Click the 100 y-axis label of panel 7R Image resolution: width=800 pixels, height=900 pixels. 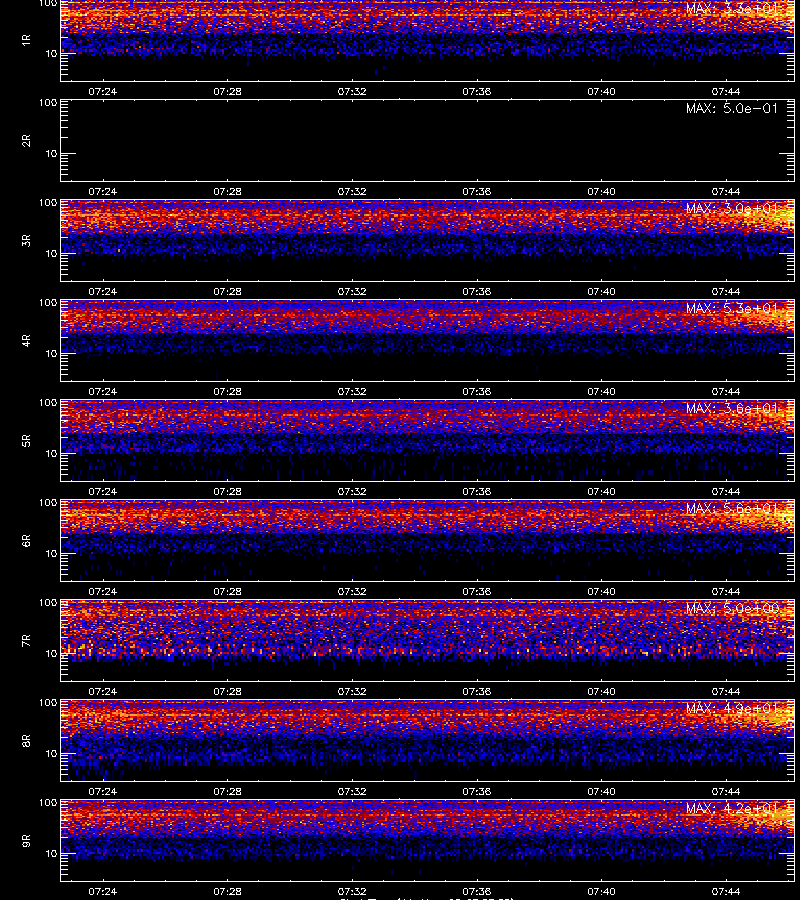pos(48,603)
